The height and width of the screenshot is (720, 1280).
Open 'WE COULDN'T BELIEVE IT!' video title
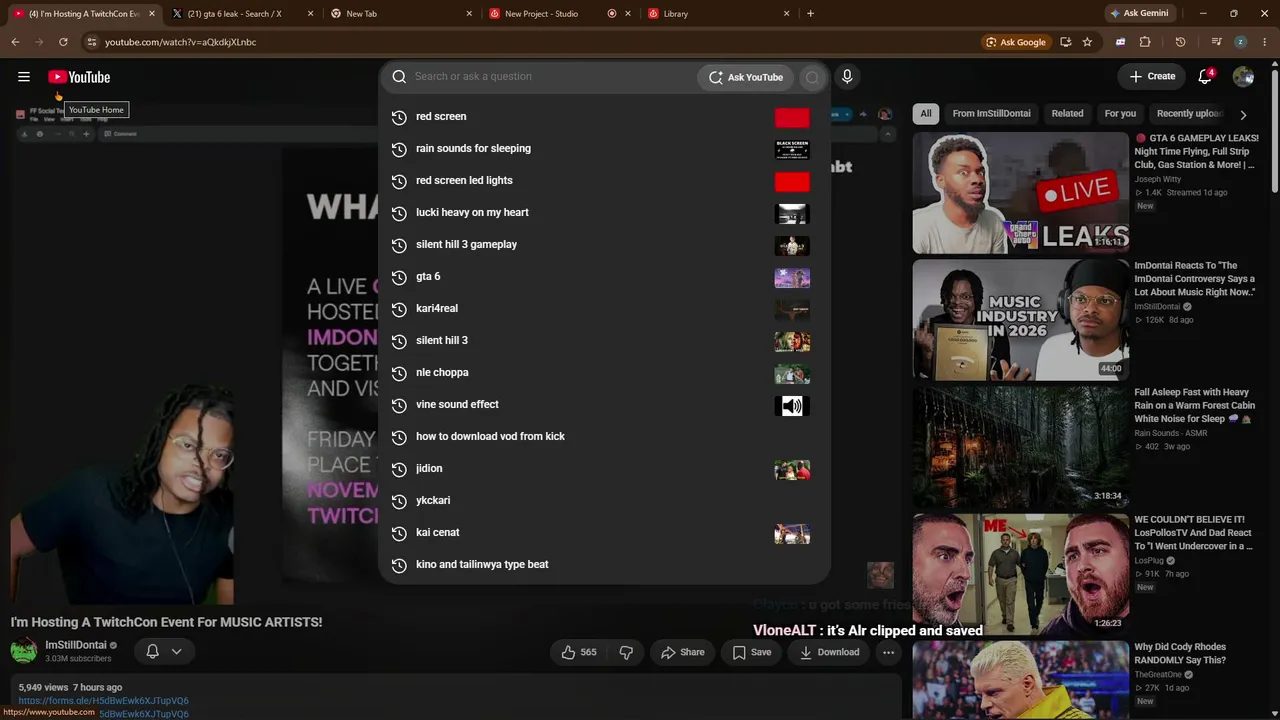click(x=1194, y=533)
